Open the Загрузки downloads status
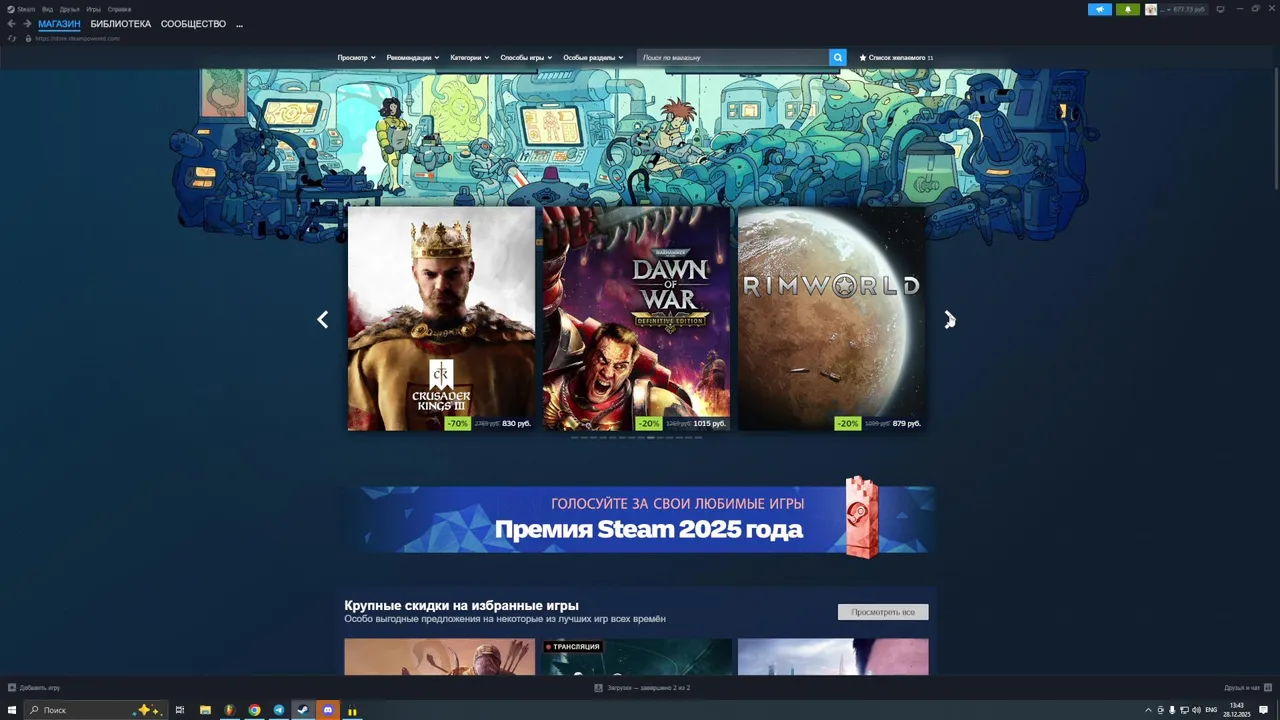1280x720 pixels. (642, 688)
